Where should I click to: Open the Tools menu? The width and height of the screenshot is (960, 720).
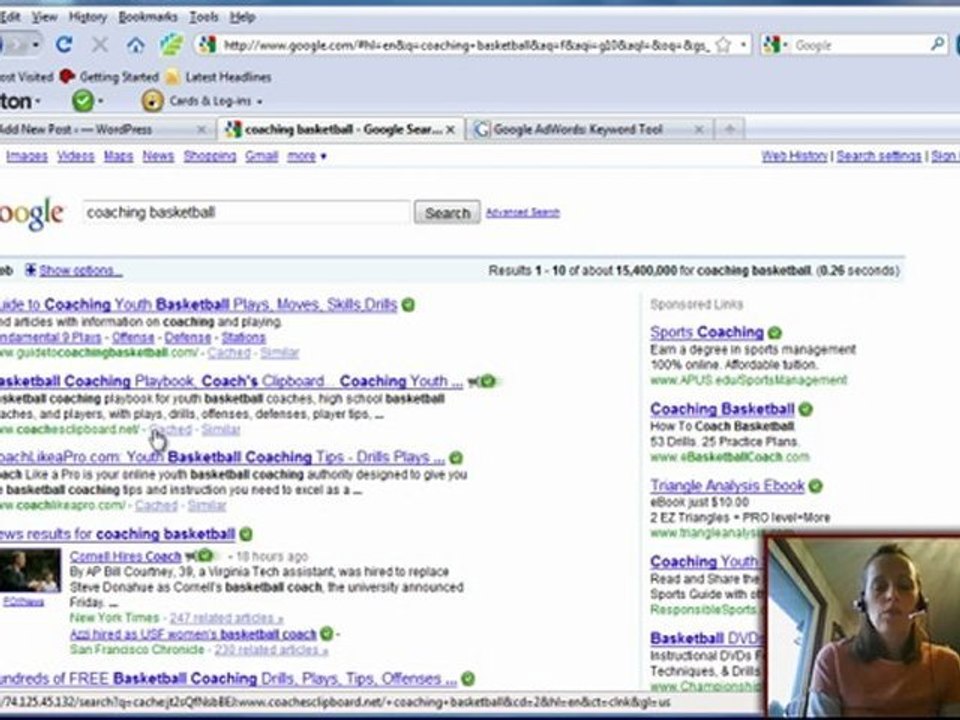tap(203, 17)
